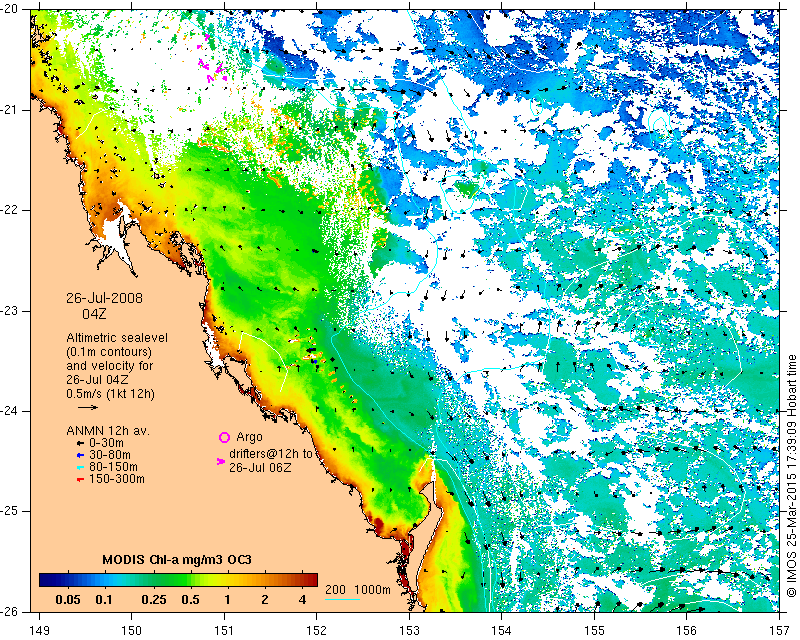Screen dimensions: 800x640
Task: Click the 'Argo' legend label
Action: pos(249,437)
